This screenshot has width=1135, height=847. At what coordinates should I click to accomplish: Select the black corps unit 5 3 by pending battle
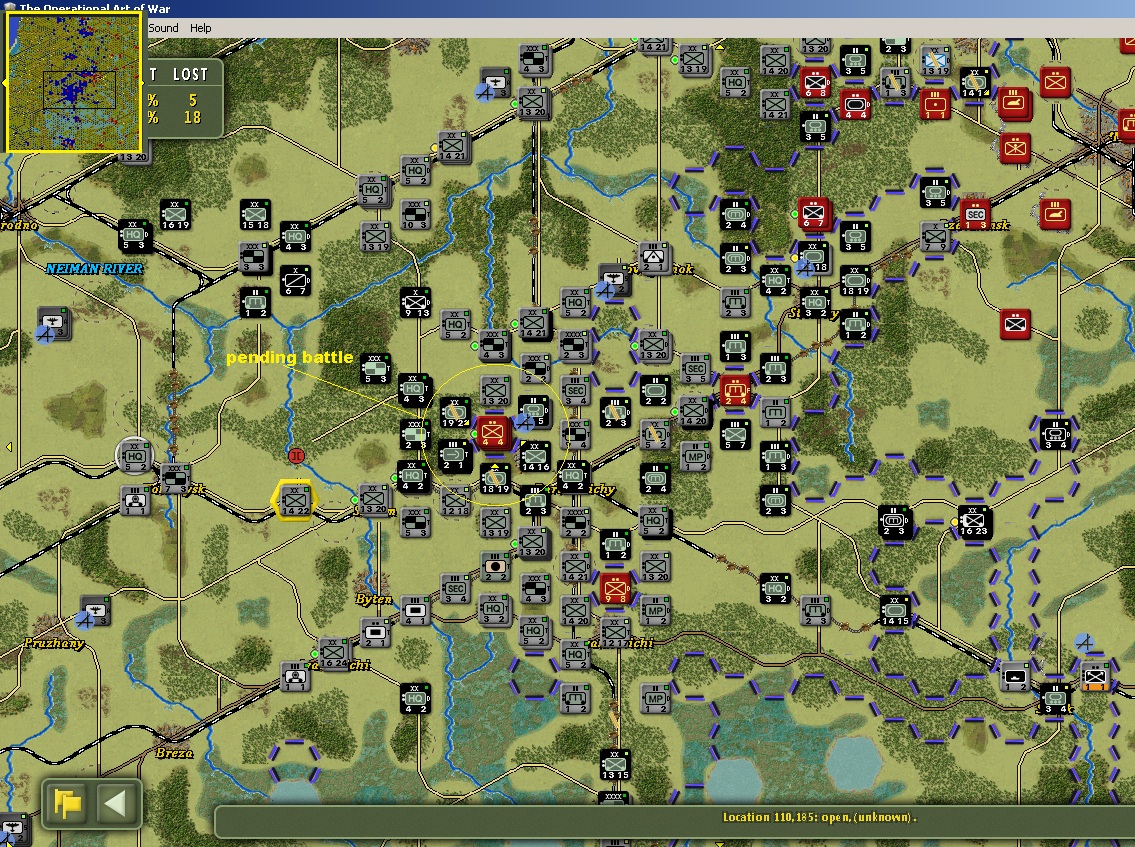pyautogui.click(x=375, y=368)
